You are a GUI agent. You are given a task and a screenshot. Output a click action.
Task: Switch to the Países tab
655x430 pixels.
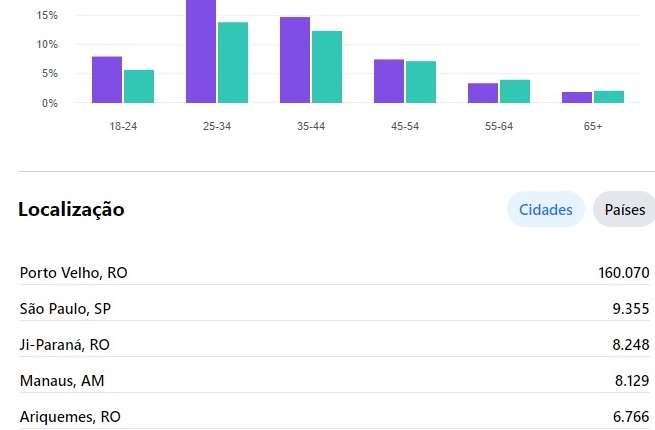(x=624, y=210)
